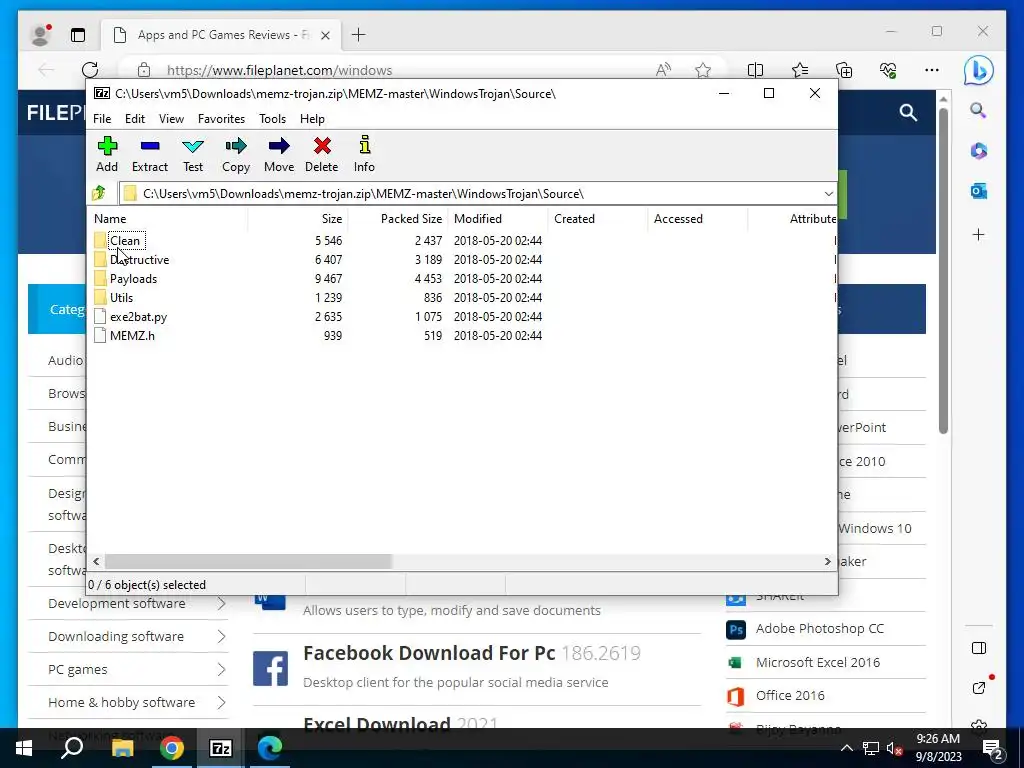Open the File menu in 7-Zip
This screenshot has height=768, width=1024.
coord(102,119)
